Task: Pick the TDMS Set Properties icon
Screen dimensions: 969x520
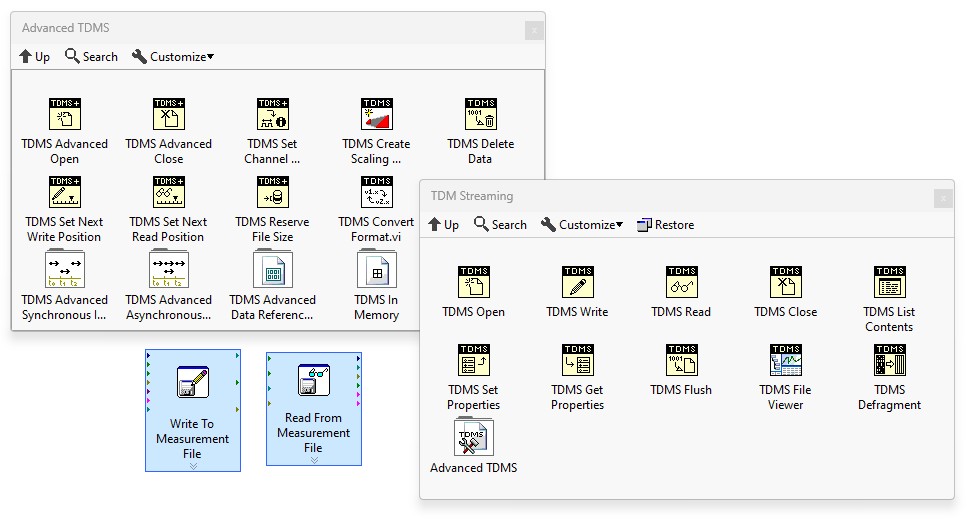Action: pyautogui.click(x=474, y=360)
